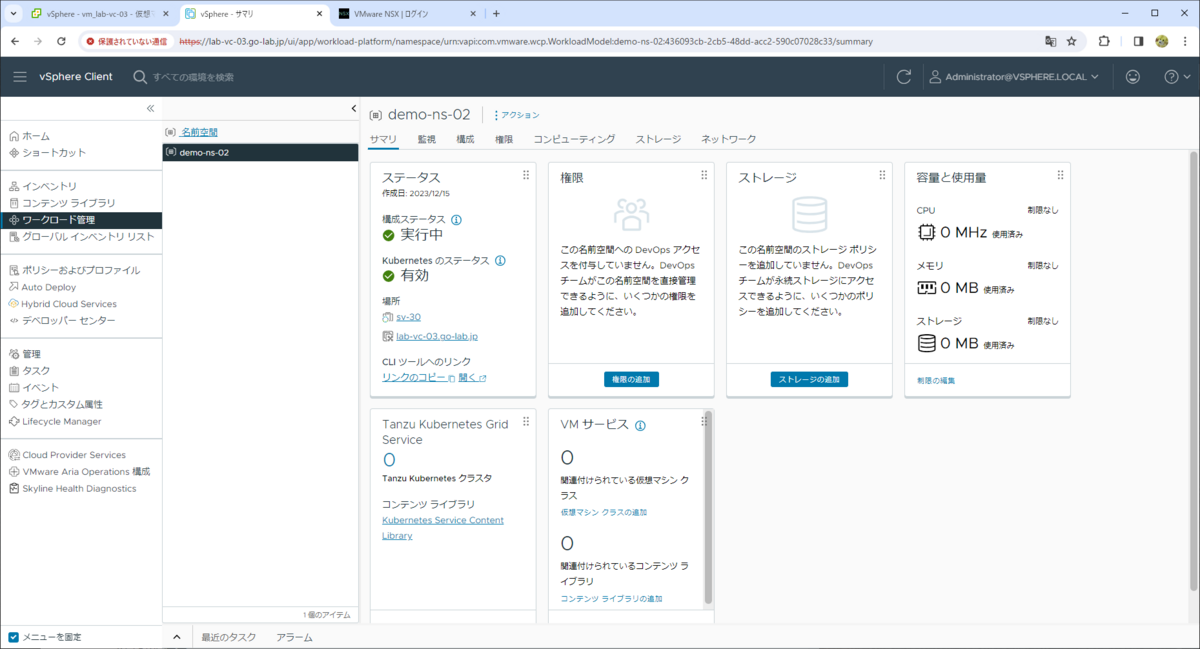This screenshot has width=1200, height=649.
Task: Open the vSphere Client hamburger menu
Action: 20,77
